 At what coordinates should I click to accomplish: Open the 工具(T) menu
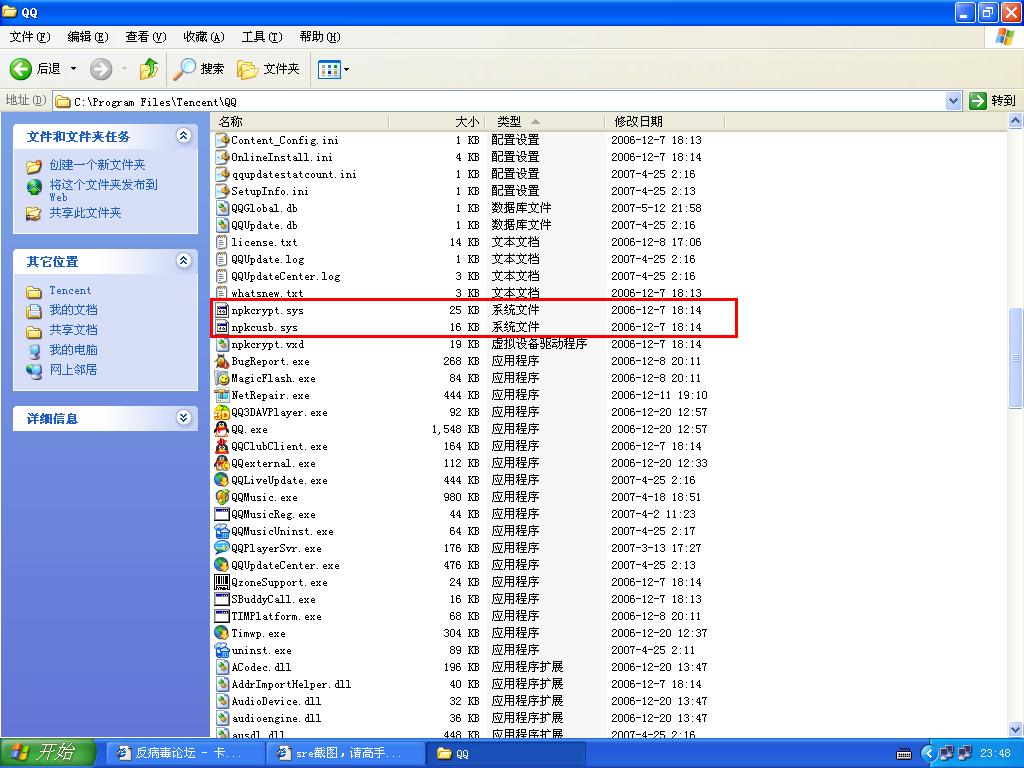point(262,37)
